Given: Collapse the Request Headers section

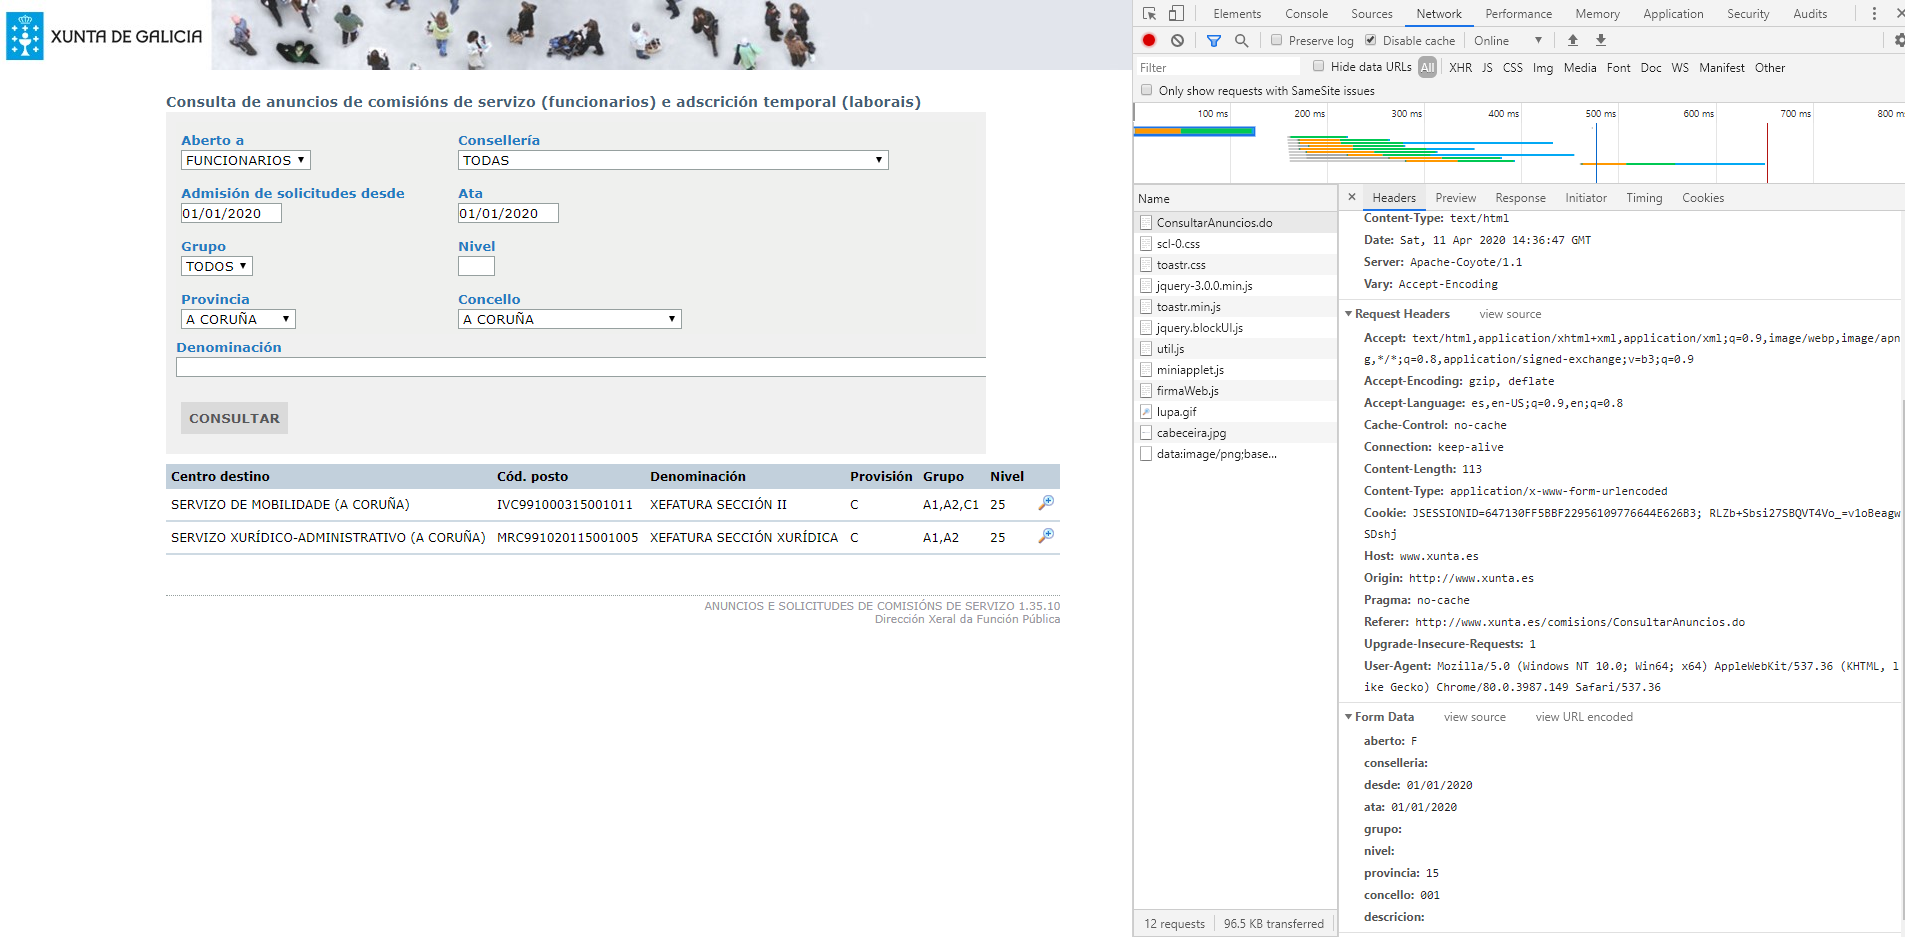Looking at the screenshot, I should click(x=1348, y=314).
